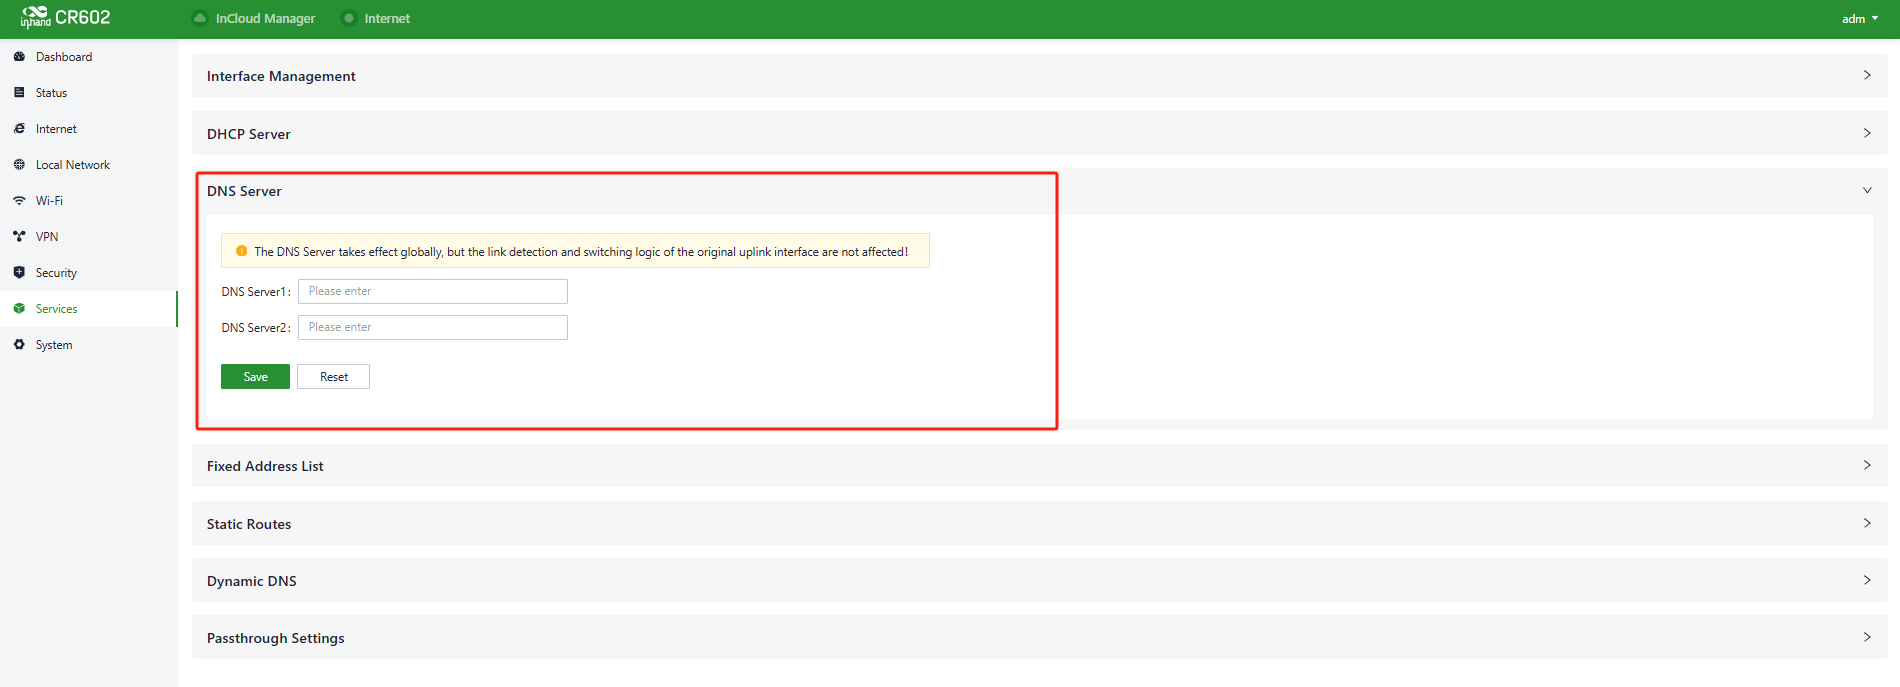The width and height of the screenshot is (1900, 687).
Task: Collapse the DNS Server section chevron
Action: pyautogui.click(x=1867, y=190)
